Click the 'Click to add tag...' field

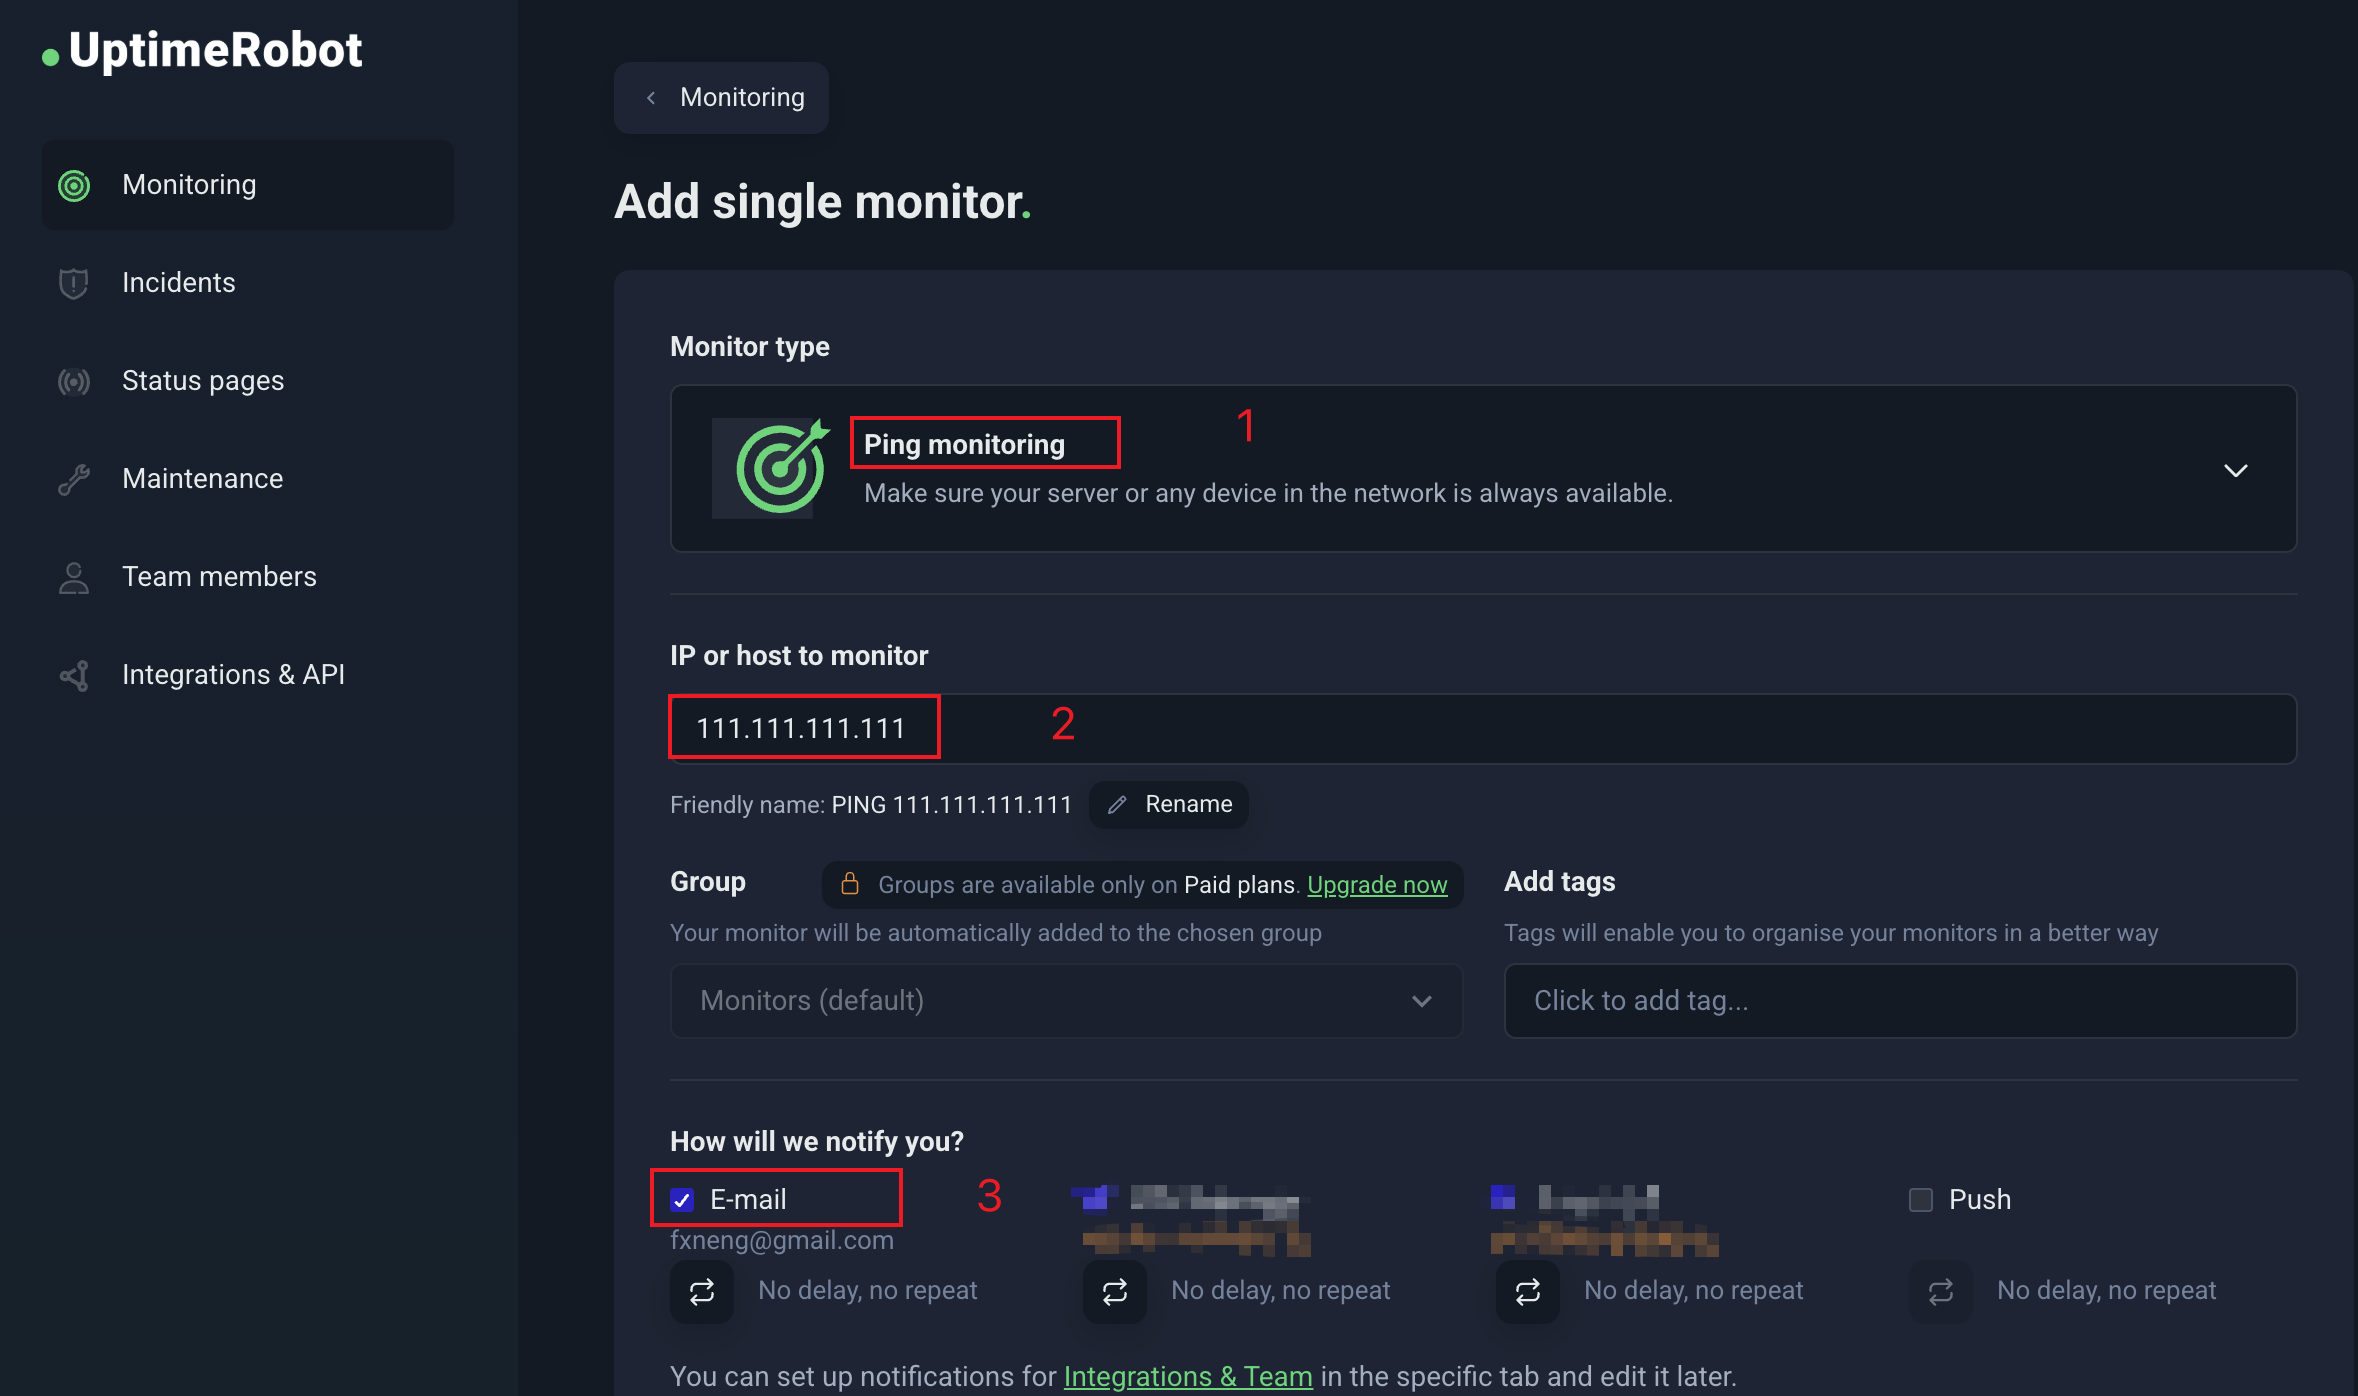(1899, 1000)
